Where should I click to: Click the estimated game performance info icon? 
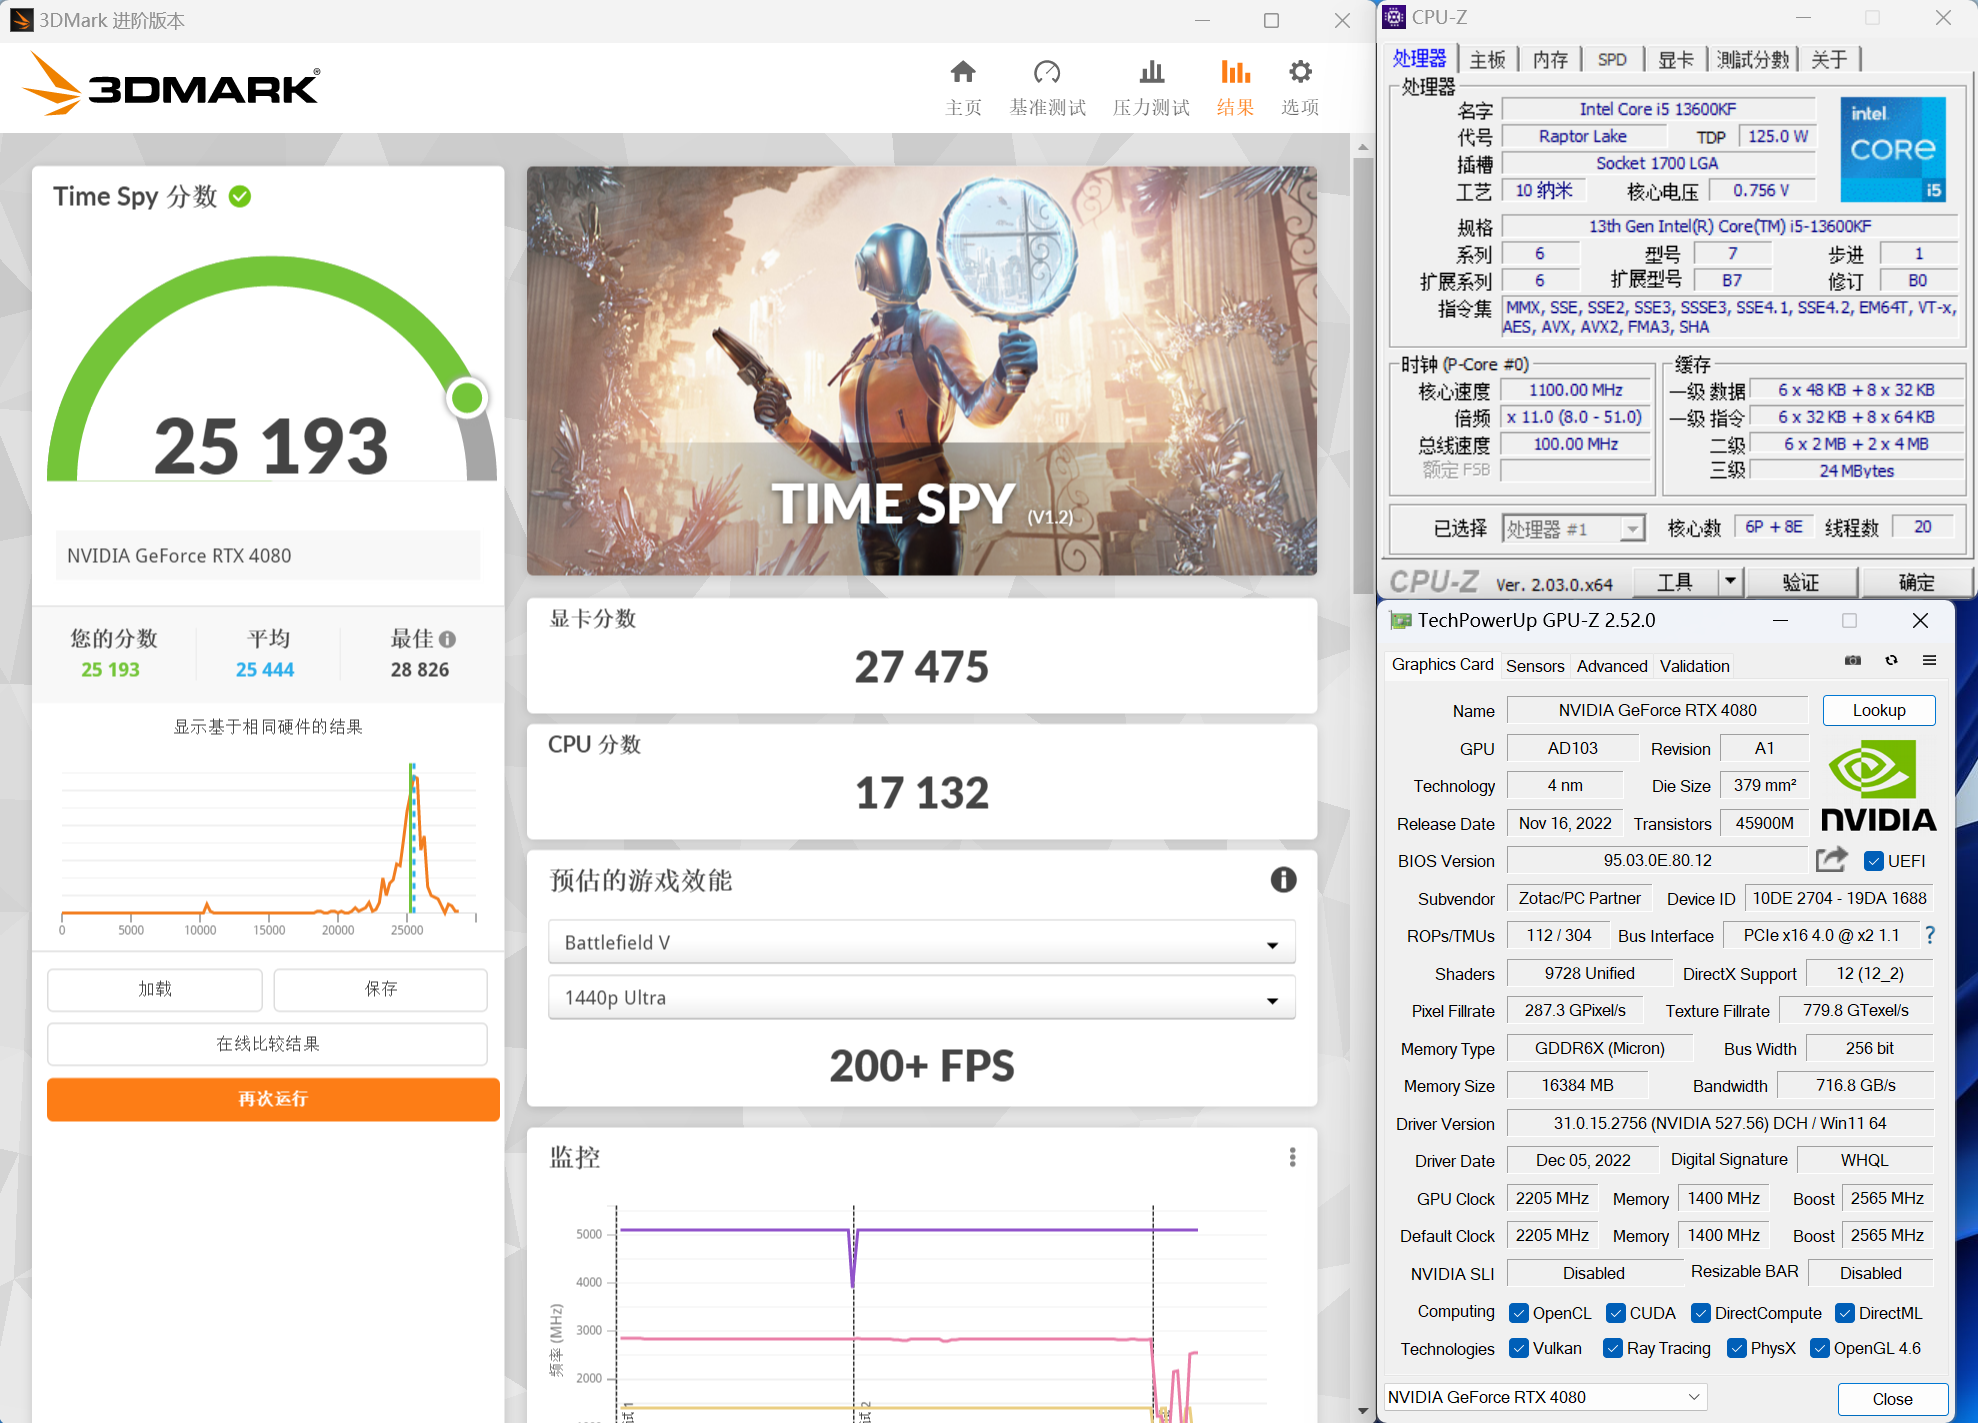coord(1283,880)
